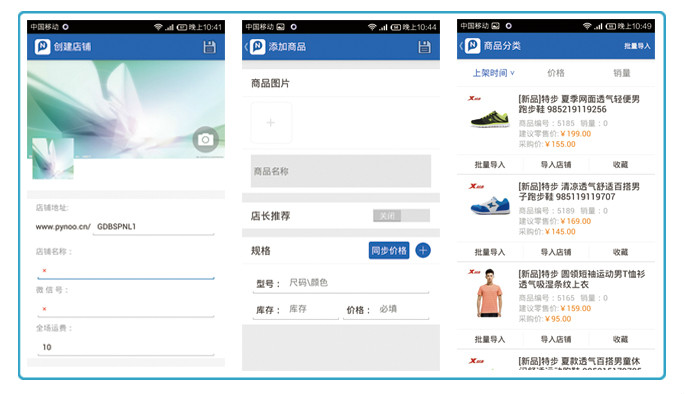Image resolution: width=685 pixels, height=394 pixels.
Task: Go back from the 添加商品 screen
Action: pyautogui.click(x=246, y=46)
